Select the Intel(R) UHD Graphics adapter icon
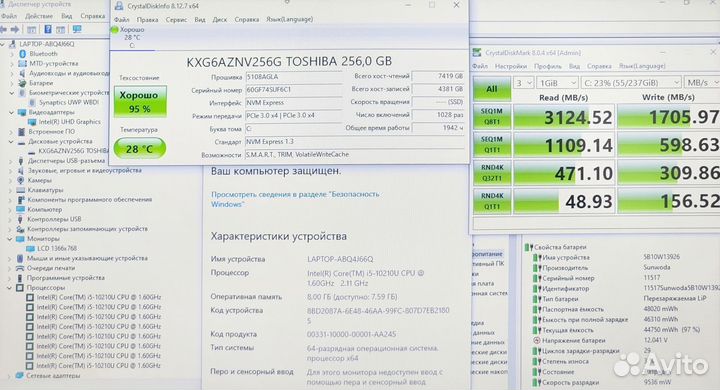Screen dimensions: 720x390 32,122
